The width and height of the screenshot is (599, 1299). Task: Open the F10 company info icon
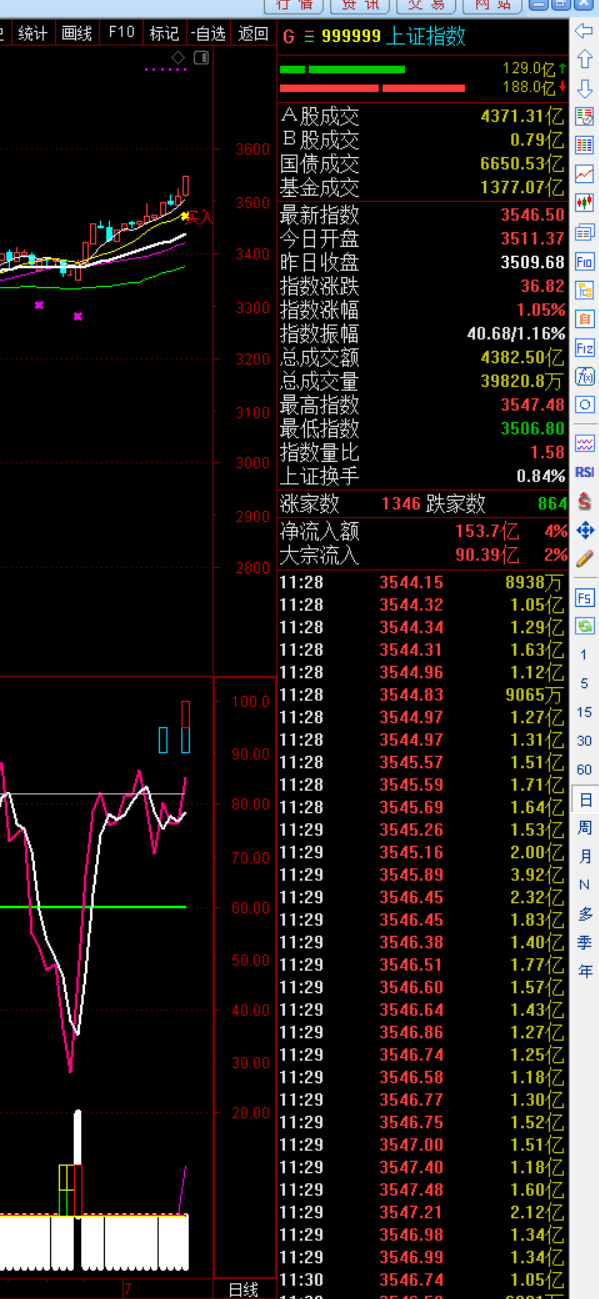click(x=584, y=262)
